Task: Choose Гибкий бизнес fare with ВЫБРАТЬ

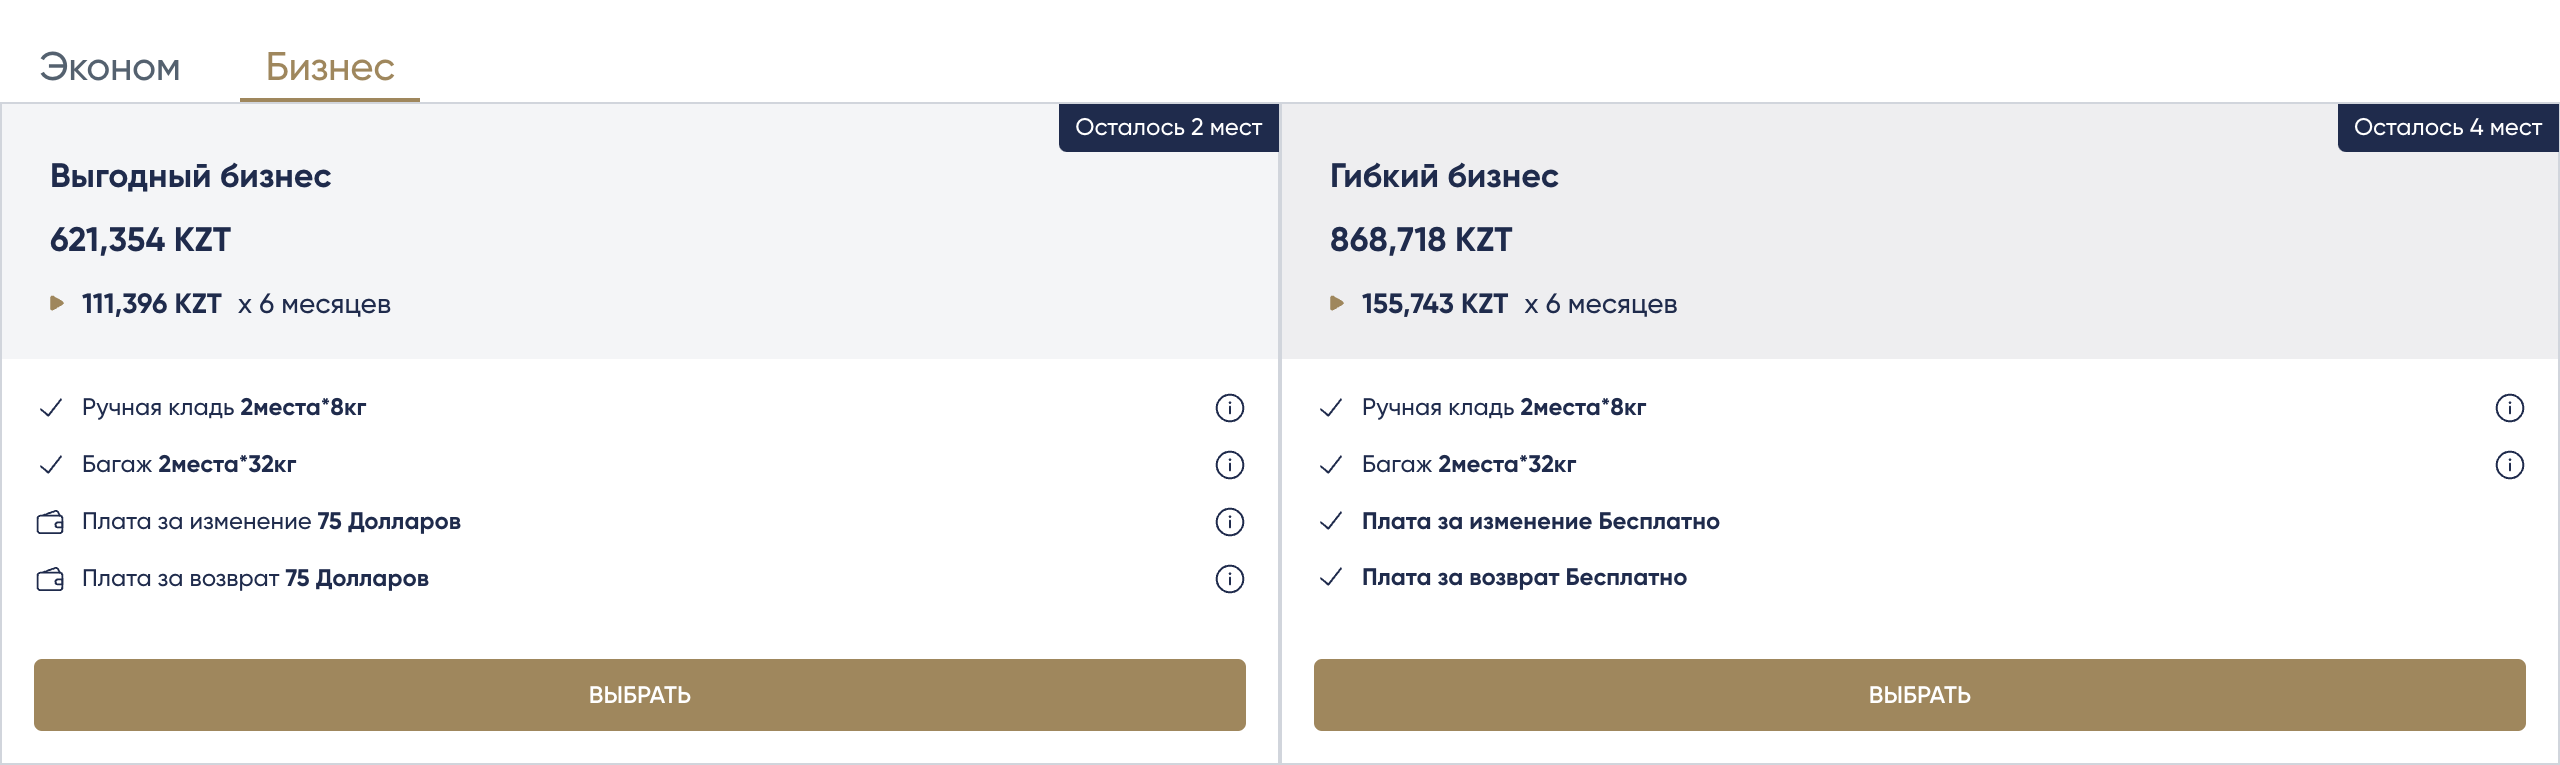Action: pyautogui.click(x=1919, y=695)
